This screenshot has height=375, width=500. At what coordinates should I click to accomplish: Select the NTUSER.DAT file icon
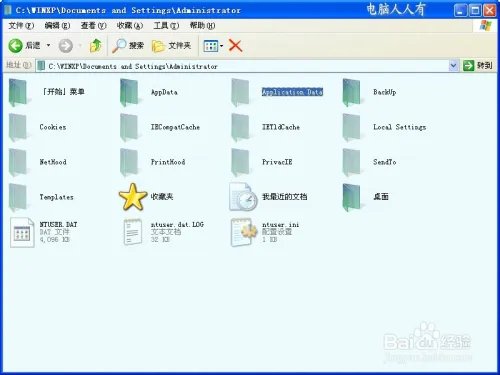(x=22, y=232)
